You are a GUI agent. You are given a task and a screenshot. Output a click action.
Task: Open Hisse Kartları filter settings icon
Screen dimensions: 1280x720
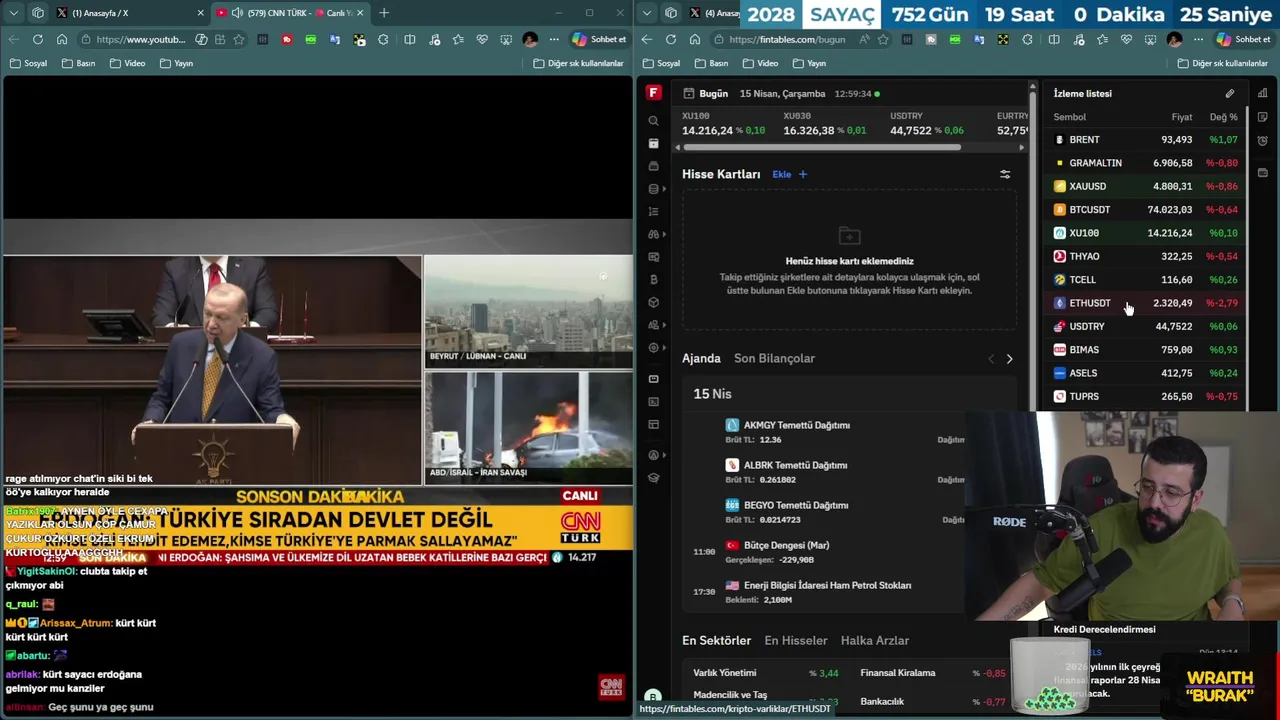coord(1005,174)
